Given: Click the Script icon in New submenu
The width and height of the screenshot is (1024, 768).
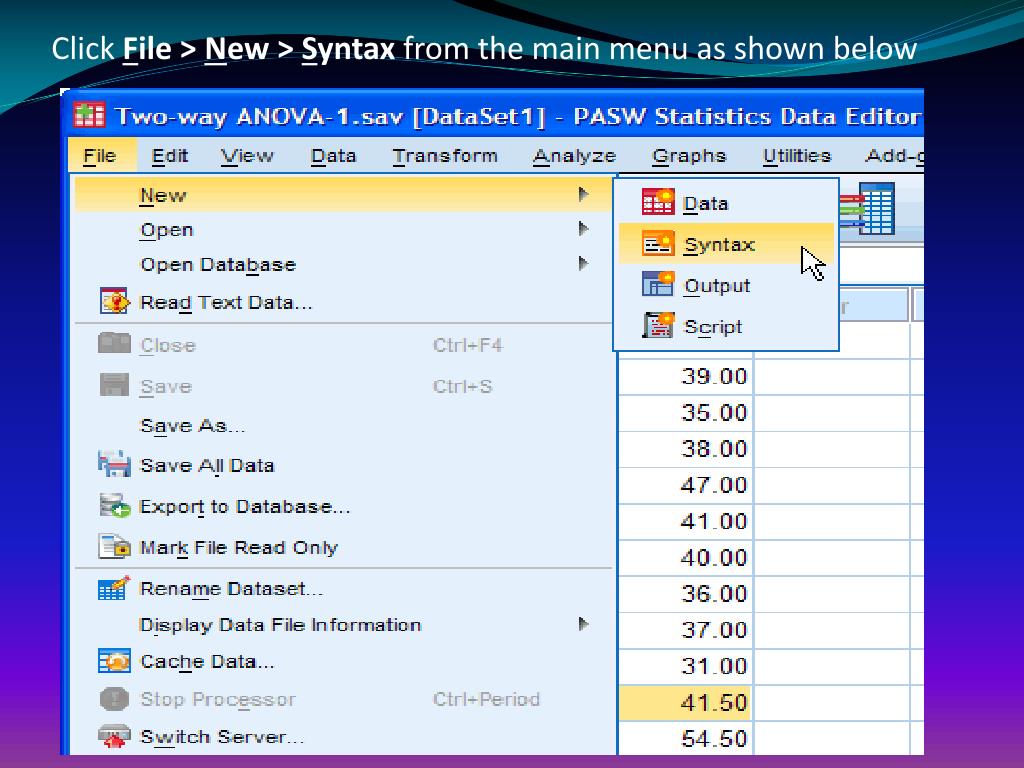Looking at the screenshot, I should (658, 325).
